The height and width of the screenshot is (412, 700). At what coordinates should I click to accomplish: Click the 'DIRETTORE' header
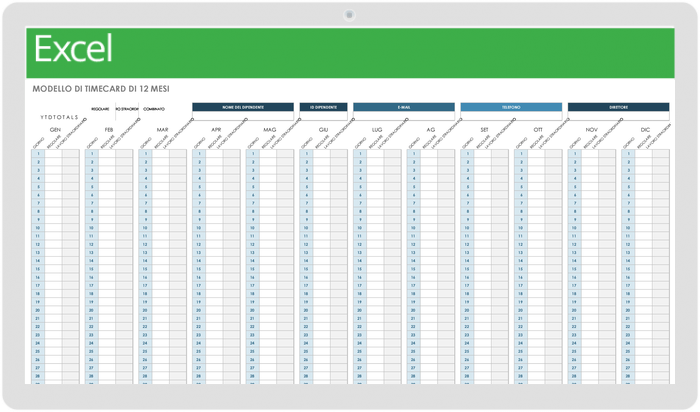click(618, 107)
